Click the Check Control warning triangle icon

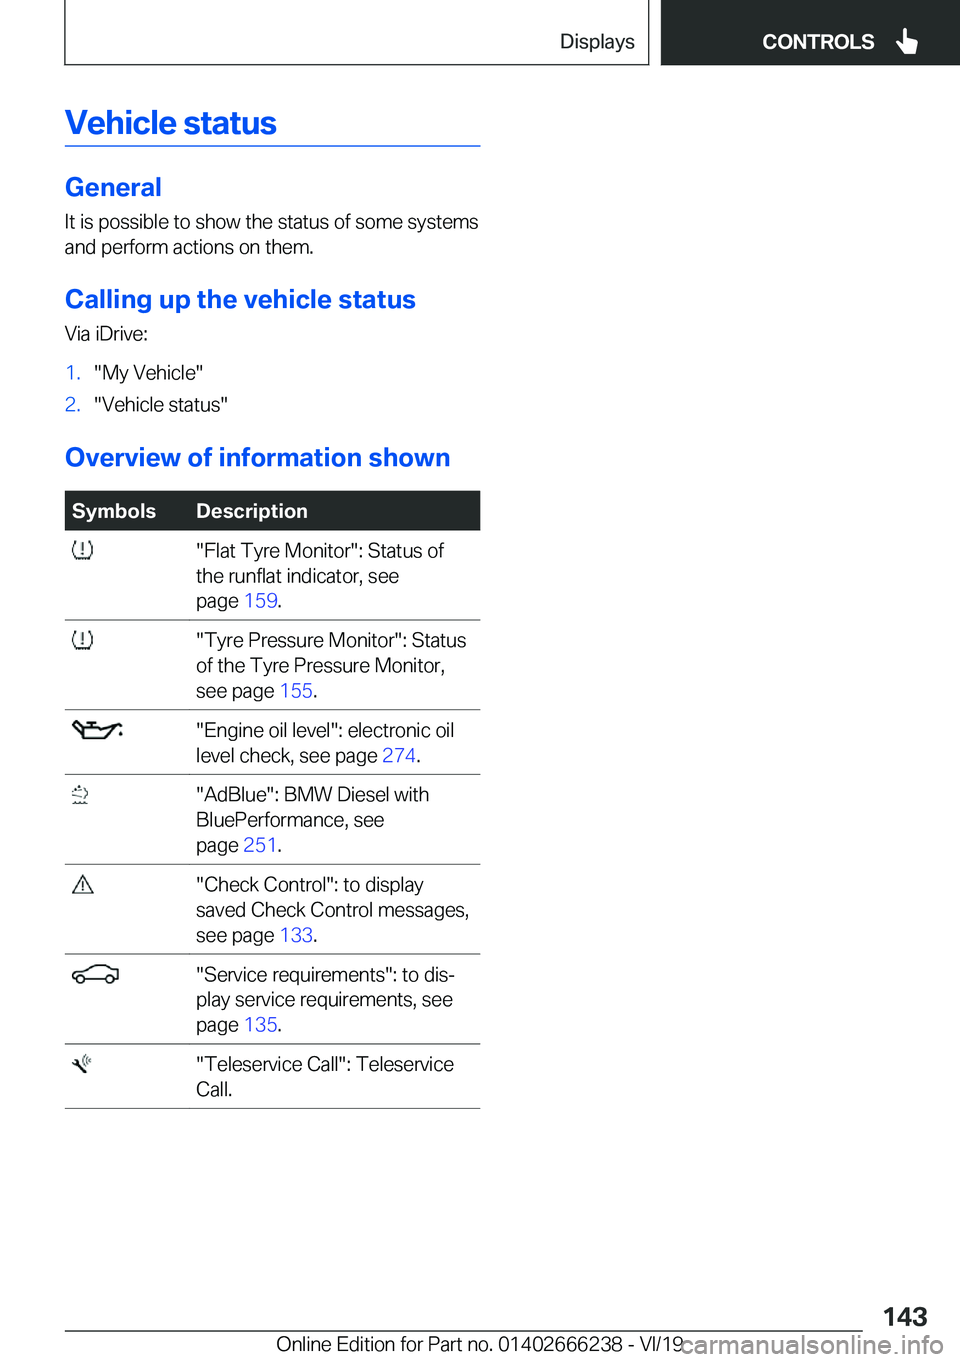point(83,885)
